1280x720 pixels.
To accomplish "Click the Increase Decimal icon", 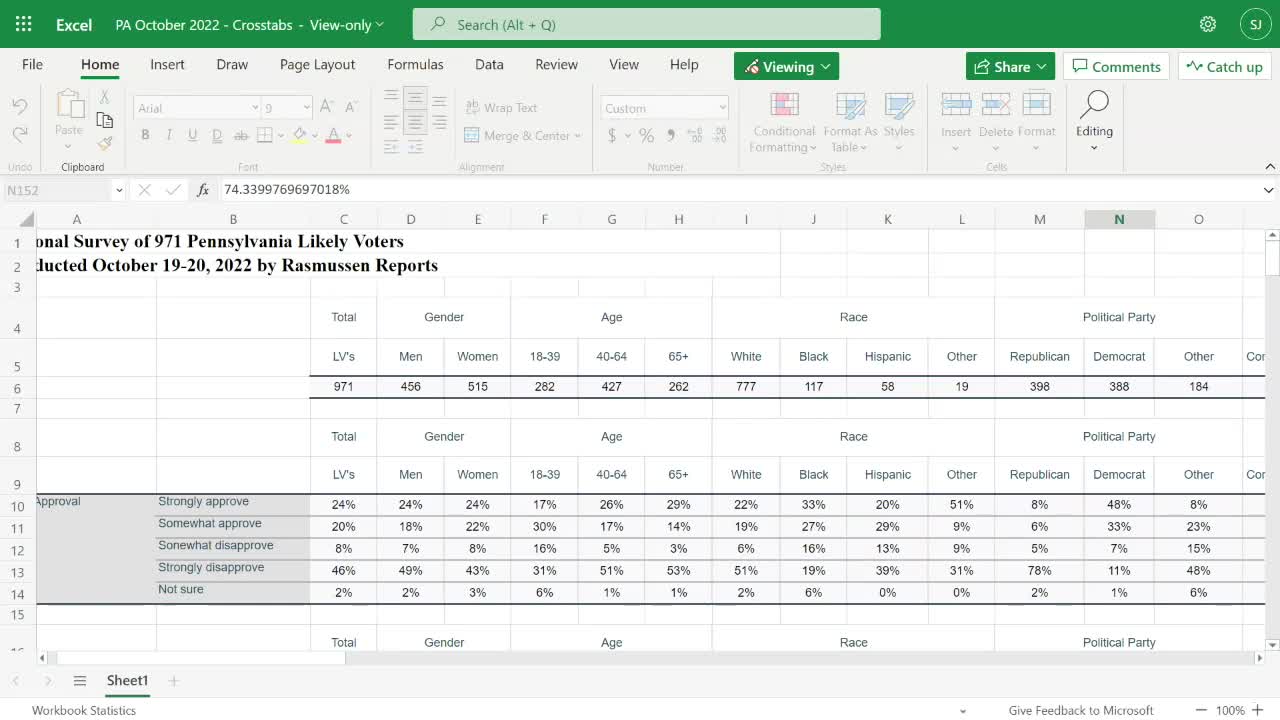I will (694, 136).
